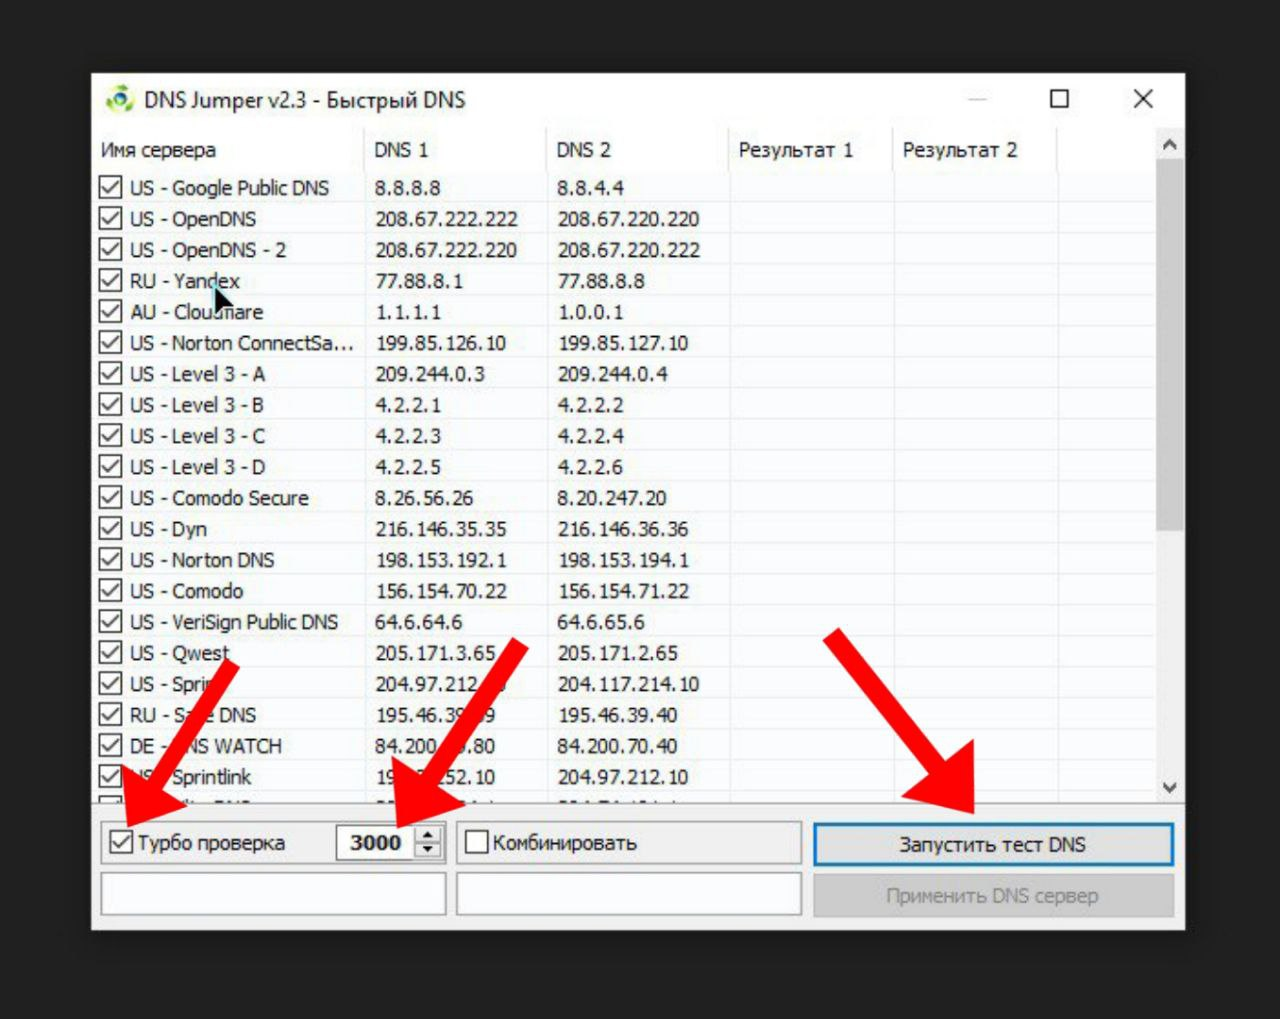The height and width of the screenshot is (1019, 1280).
Task: Uncheck the US - Google Public DNS checkbox
Action: coord(111,187)
